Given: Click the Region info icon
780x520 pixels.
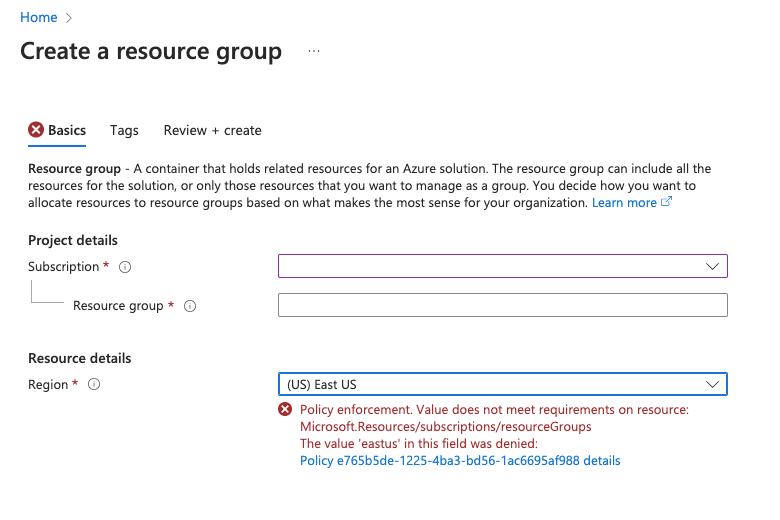Looking at the screenshot, I should coord(94,384).
